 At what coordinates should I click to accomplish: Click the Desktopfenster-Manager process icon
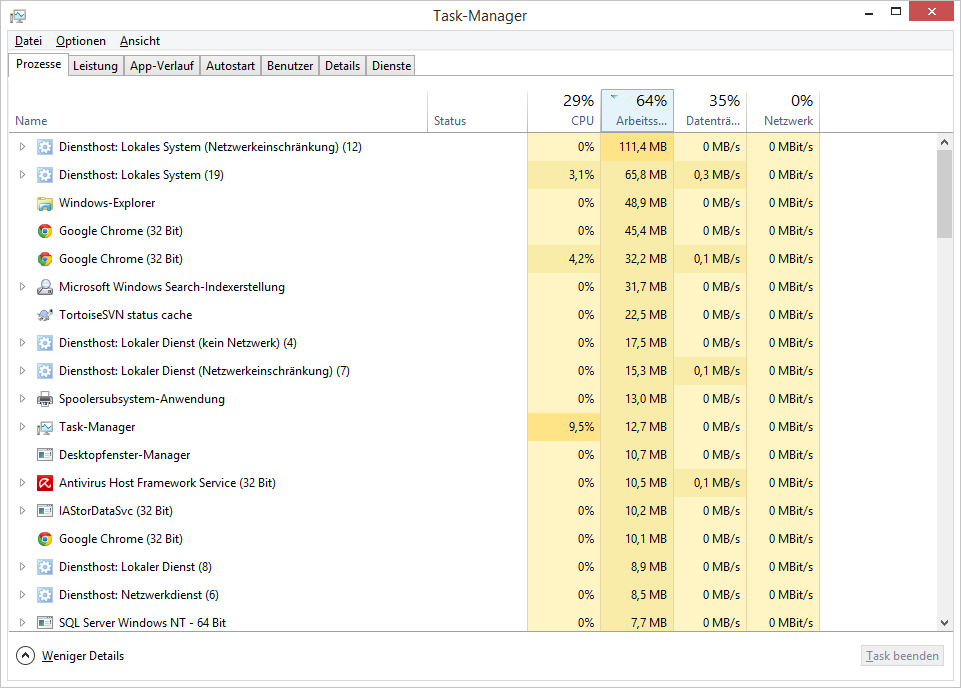point(45,455)
